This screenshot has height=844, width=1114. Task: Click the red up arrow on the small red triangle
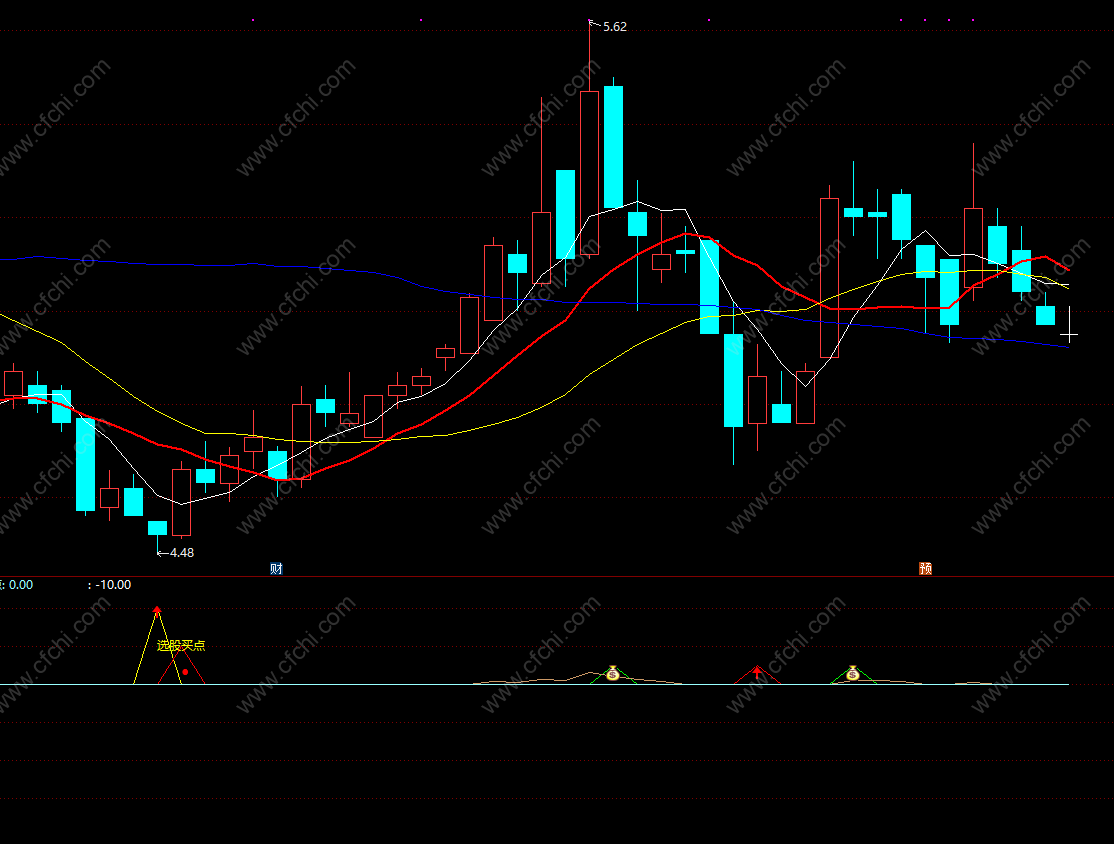coord(757,671)
